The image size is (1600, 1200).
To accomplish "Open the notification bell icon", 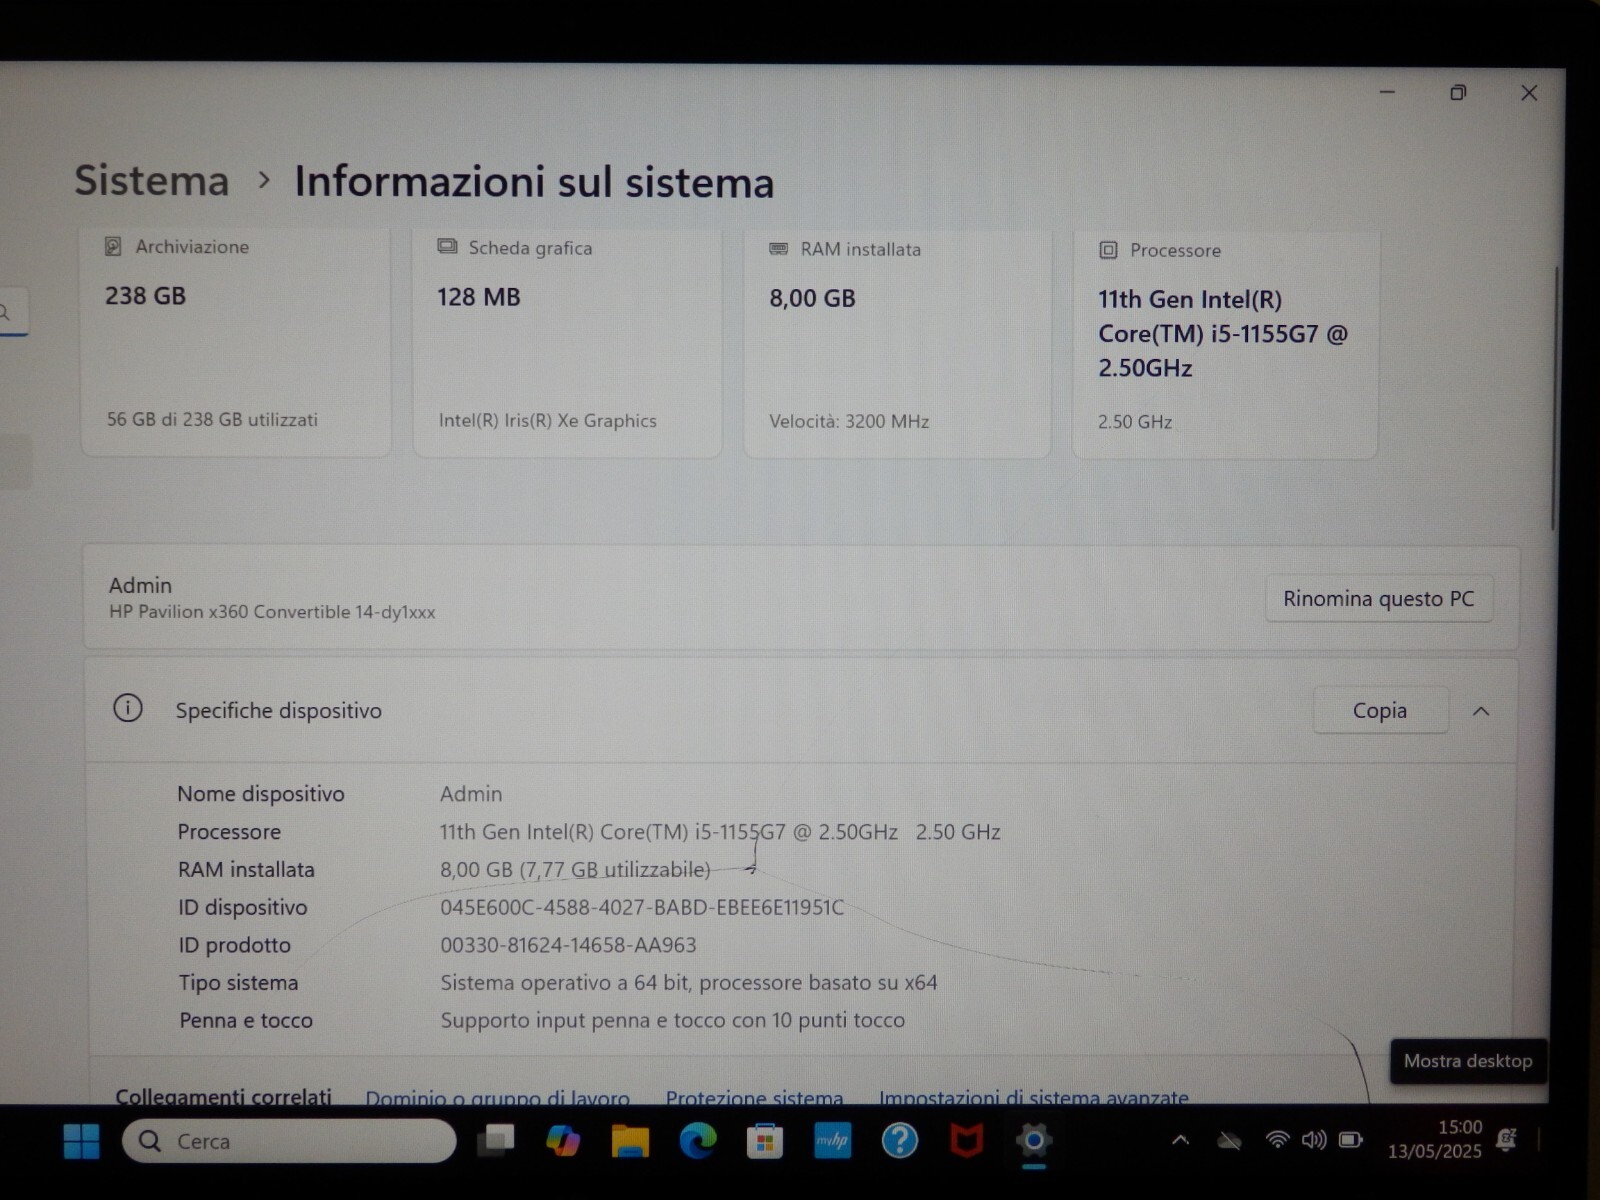I will 1506,1139.
